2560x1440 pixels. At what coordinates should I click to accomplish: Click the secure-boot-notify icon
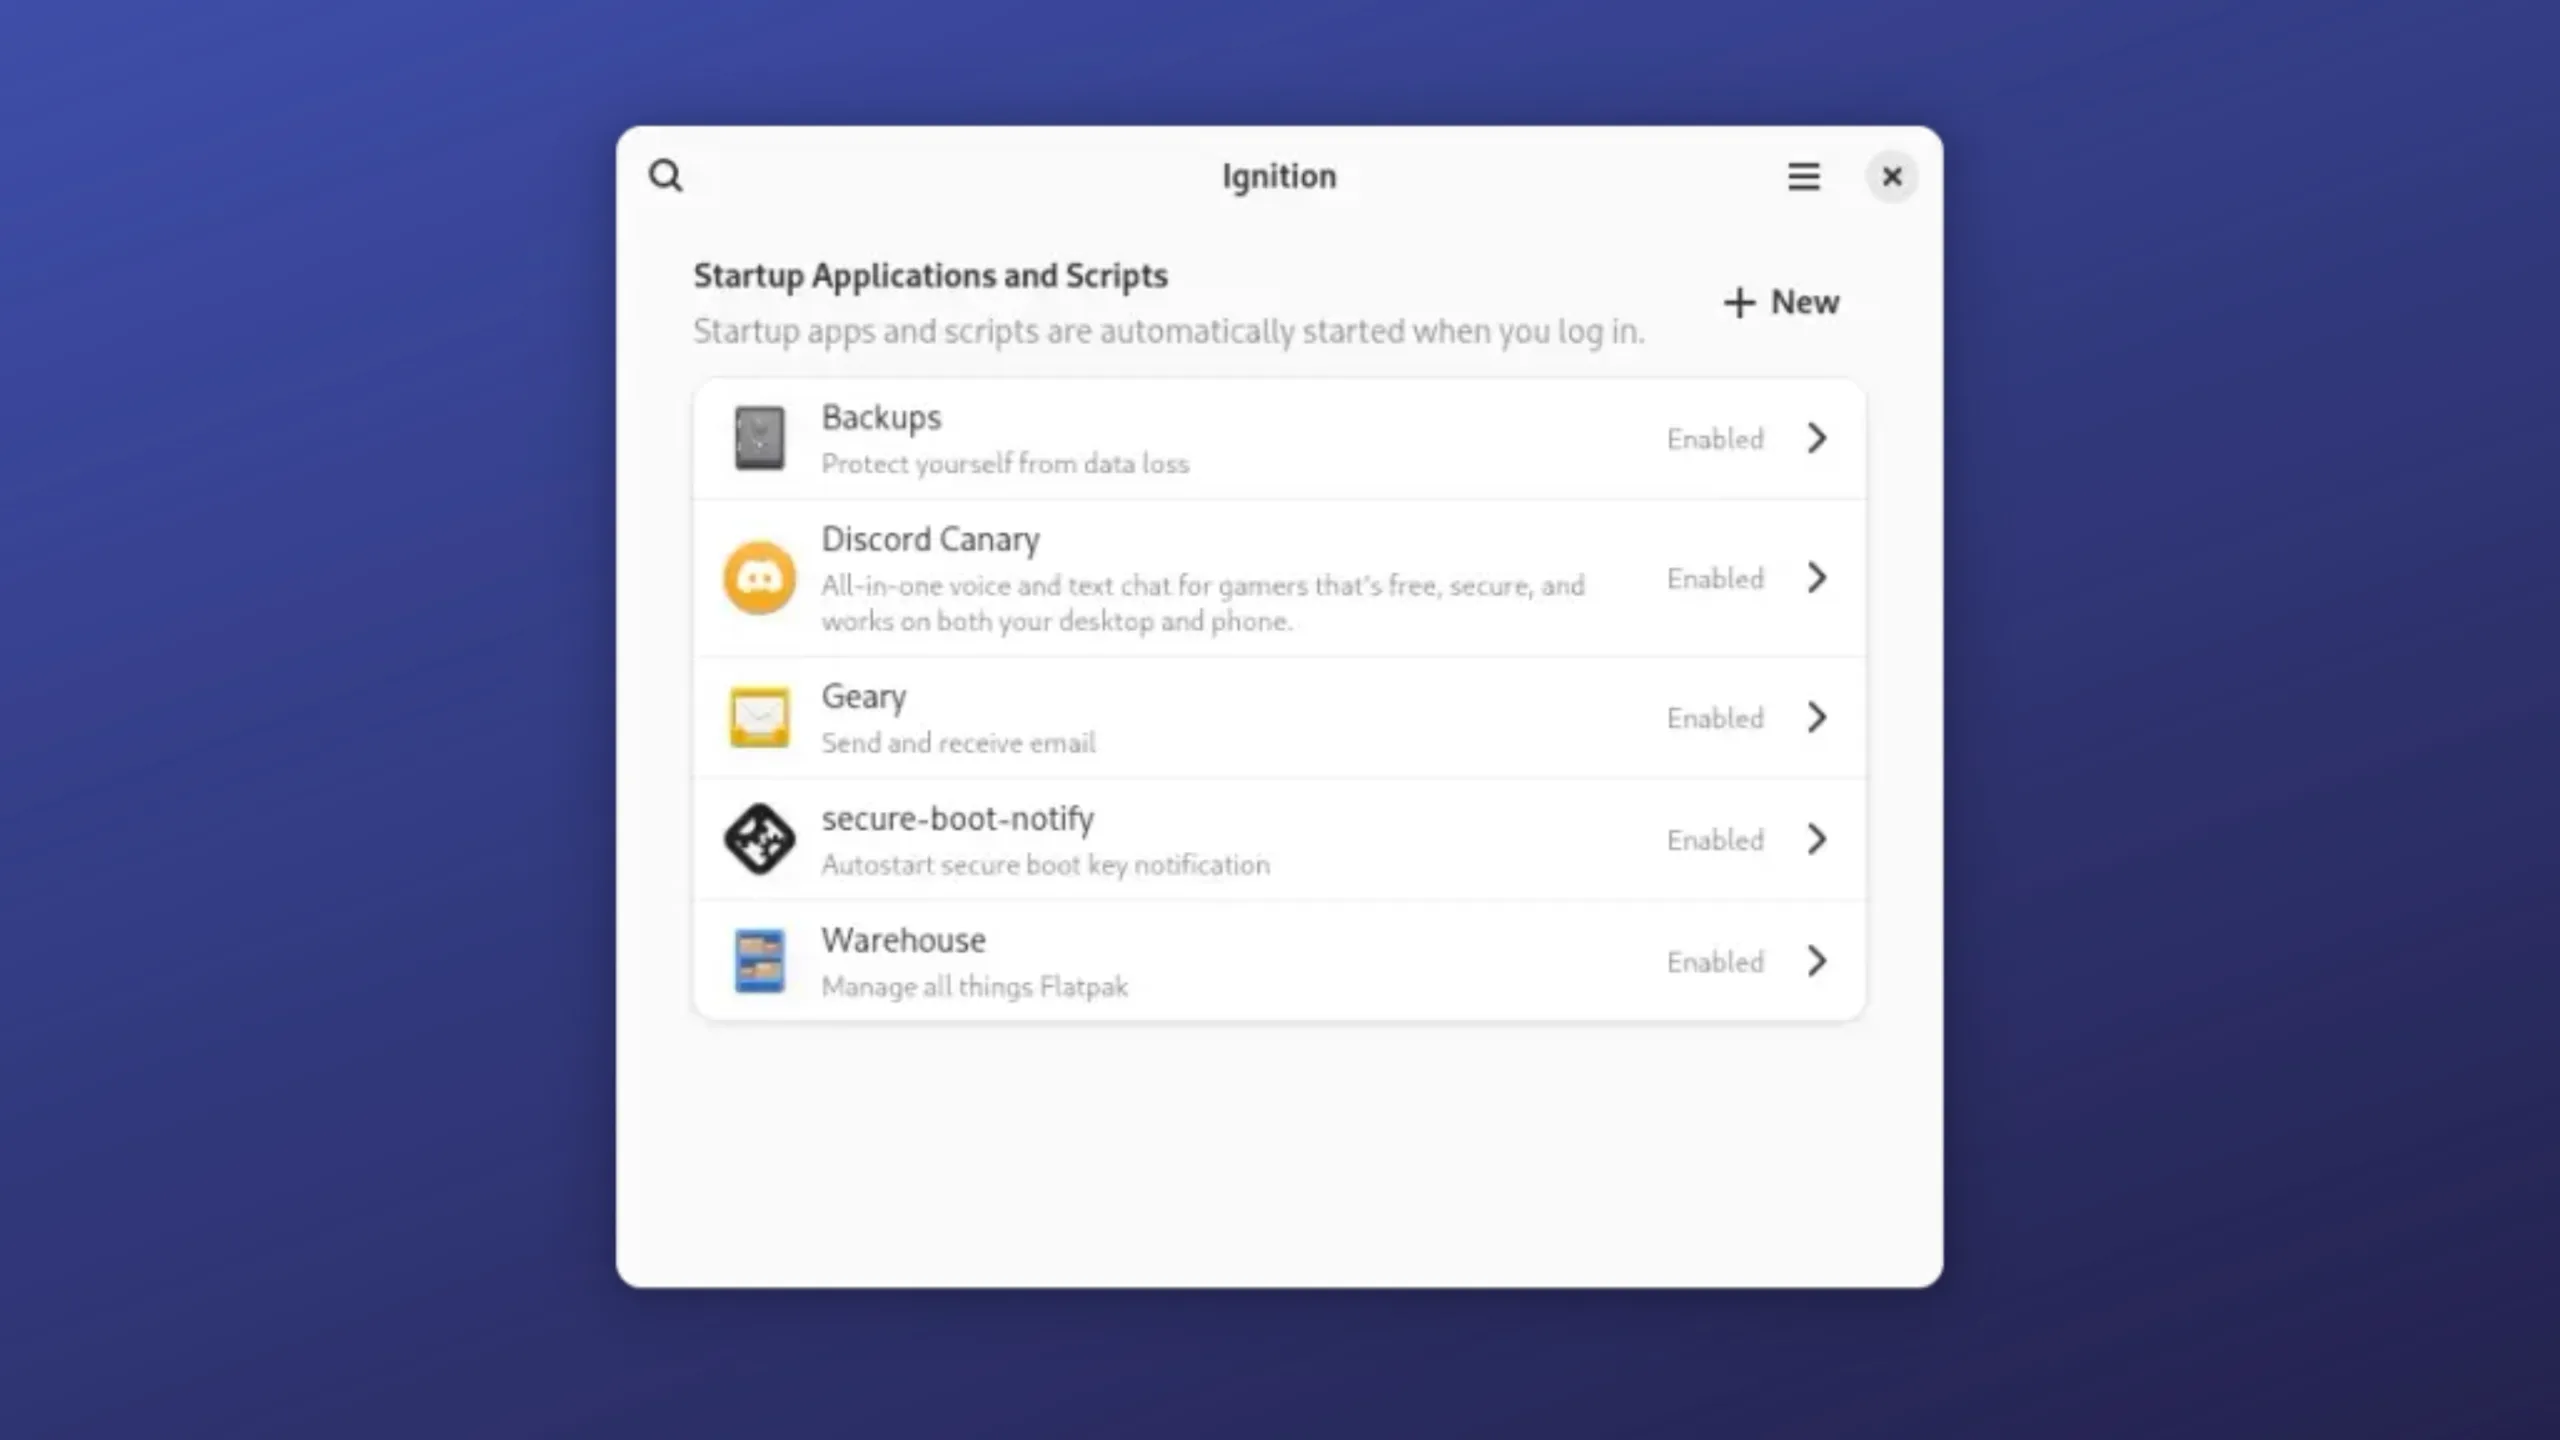tap(758, 839)
